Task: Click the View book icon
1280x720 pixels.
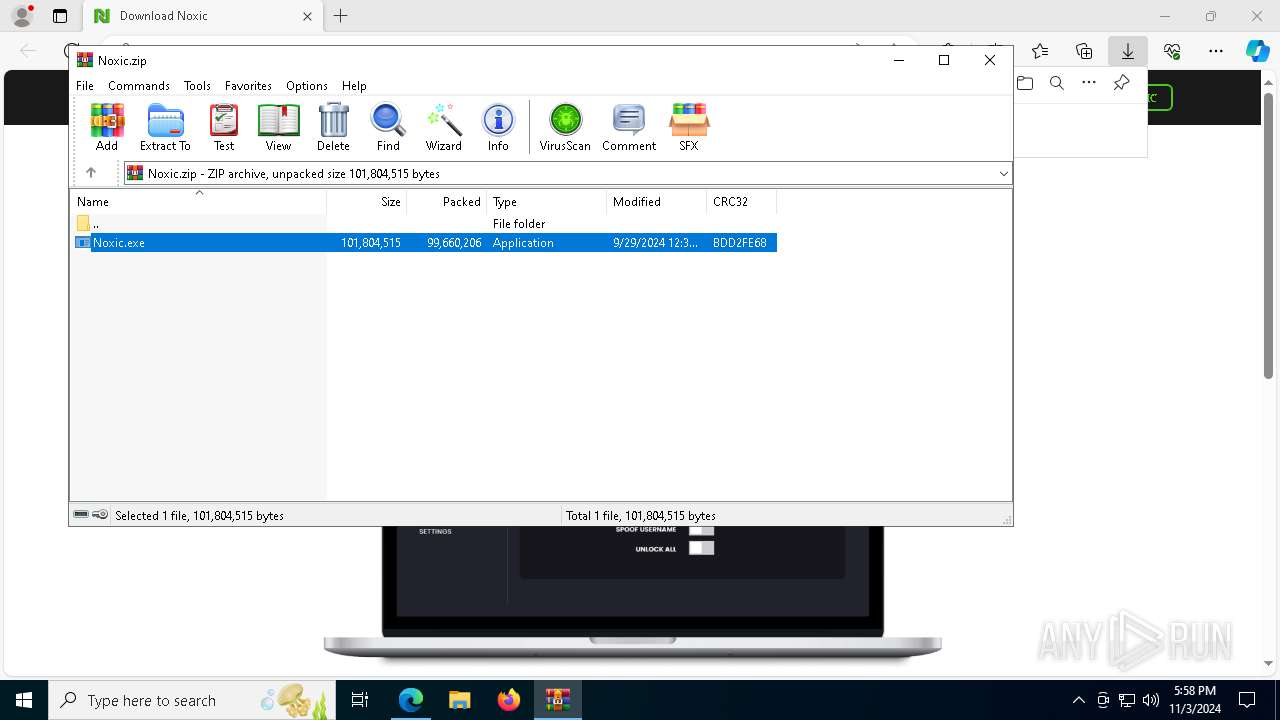Action: click(x=278, y=127)
